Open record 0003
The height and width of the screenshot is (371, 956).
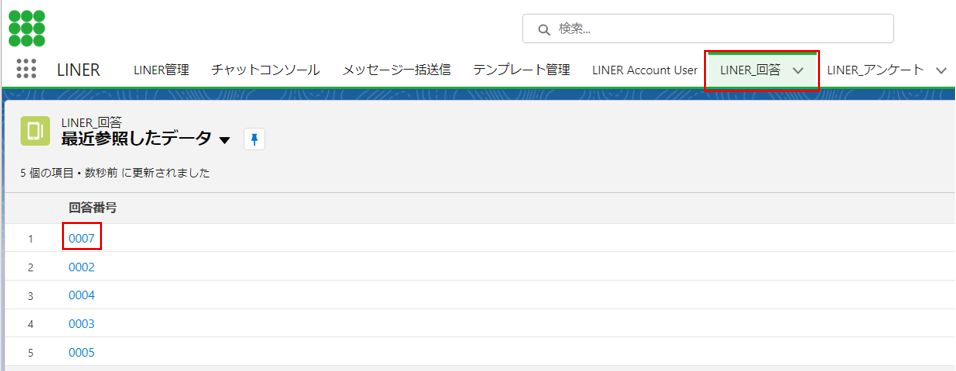(82, 324)
